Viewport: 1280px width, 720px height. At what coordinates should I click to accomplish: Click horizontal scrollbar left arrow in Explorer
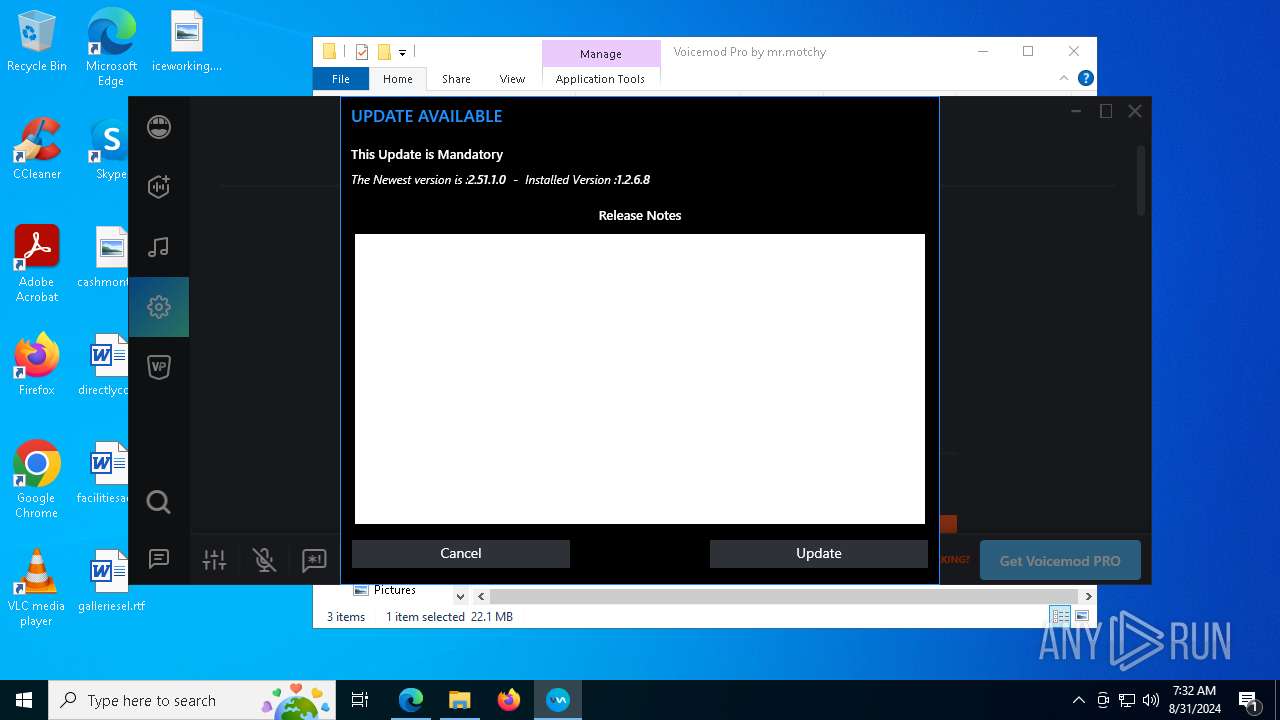pos(481,596)
